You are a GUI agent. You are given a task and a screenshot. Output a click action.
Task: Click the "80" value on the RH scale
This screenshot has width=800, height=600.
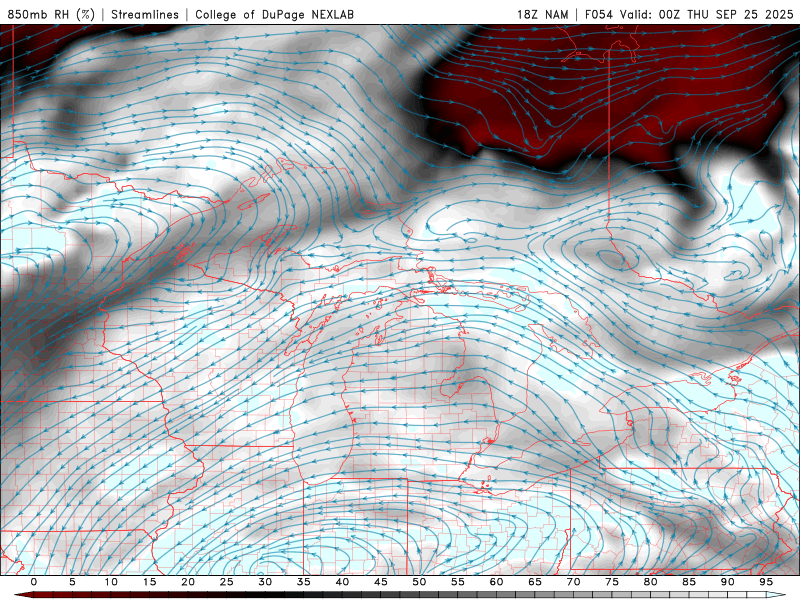pos(650,582)
